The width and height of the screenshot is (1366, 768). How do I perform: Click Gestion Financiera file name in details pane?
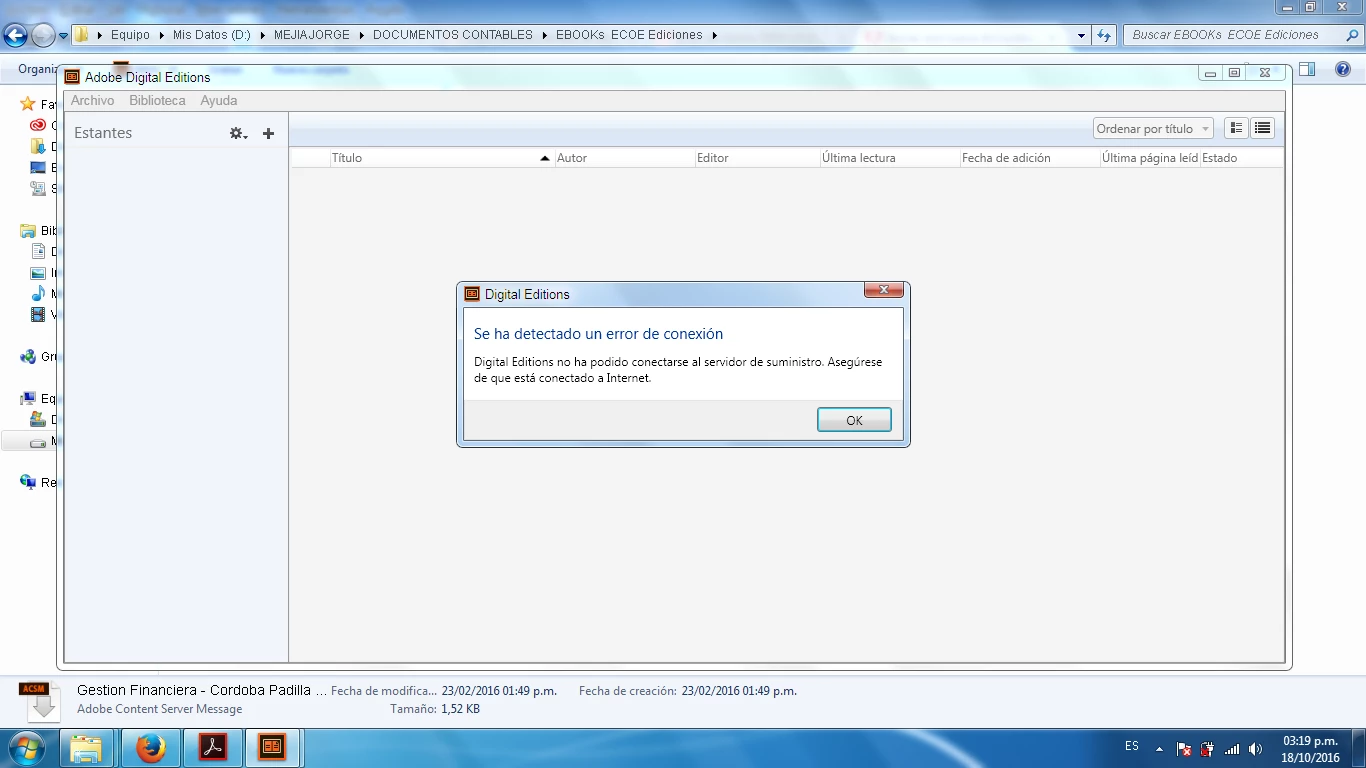pos(202,690)
